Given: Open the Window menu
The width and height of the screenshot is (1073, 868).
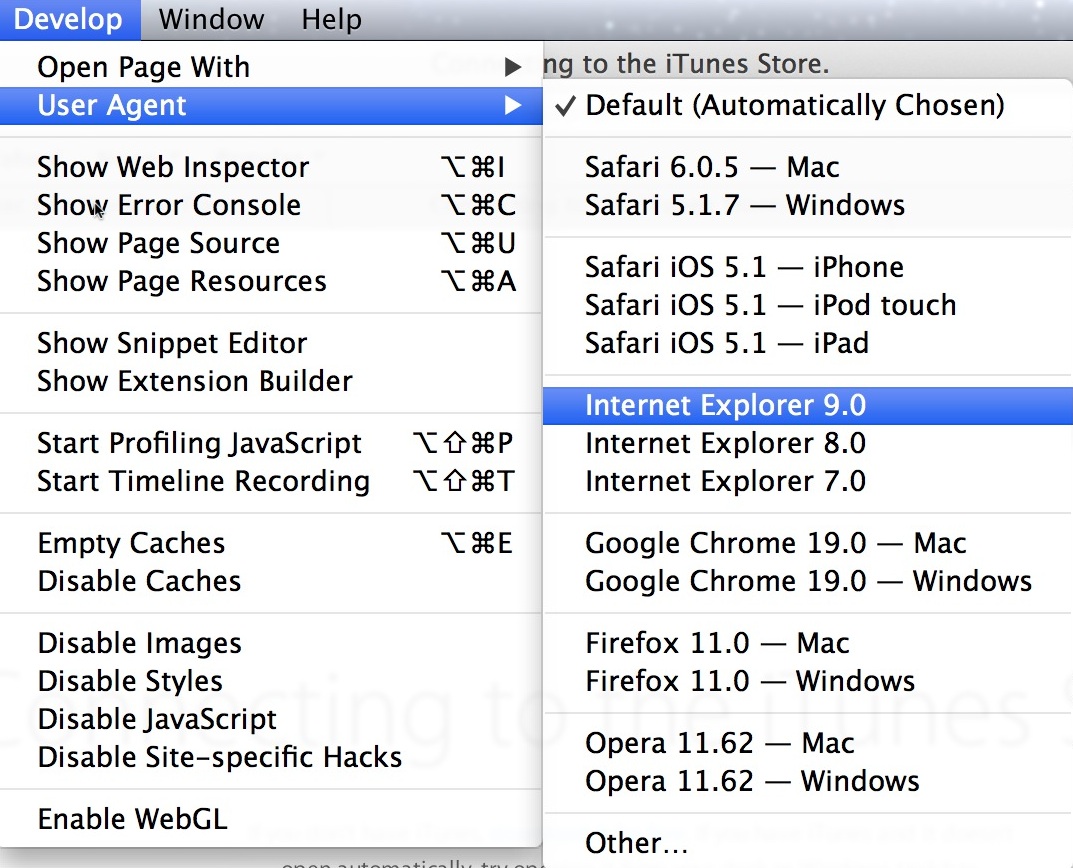Looking at the screenshot, I should coord(211,19).
